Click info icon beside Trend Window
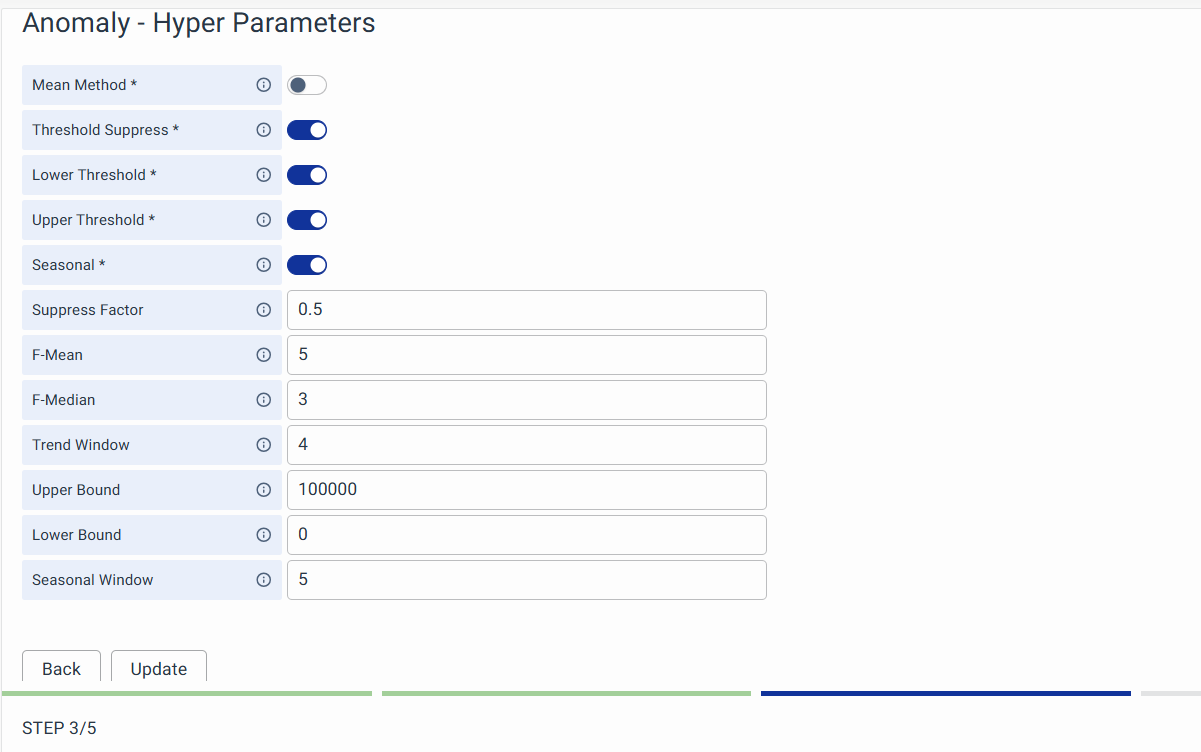Screen dimensions: 1201x752 click(264, 445)
